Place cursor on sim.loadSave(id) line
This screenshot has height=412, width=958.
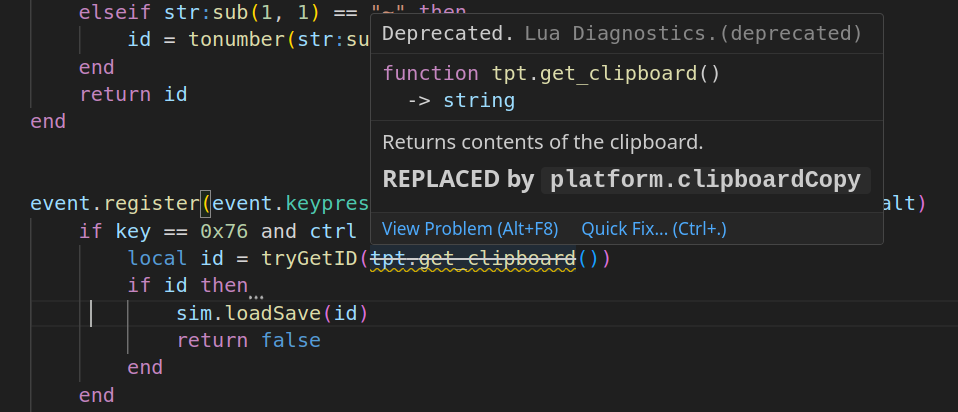[x=272, y=314]
